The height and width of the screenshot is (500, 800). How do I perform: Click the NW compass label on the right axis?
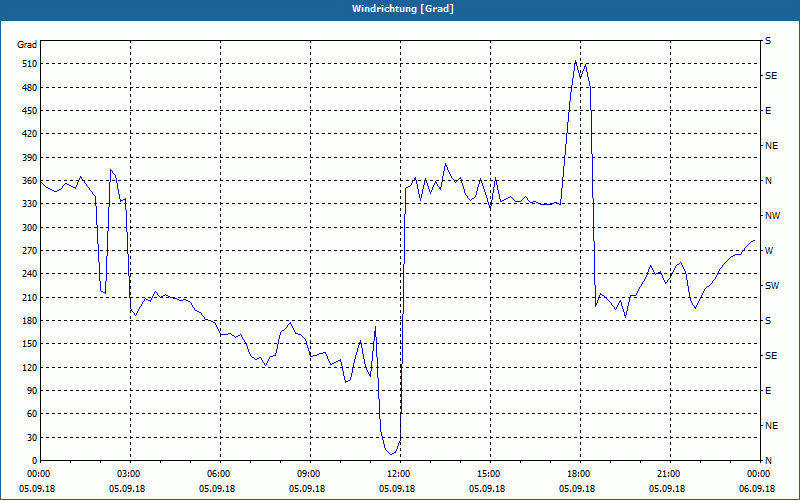(772, 216)
